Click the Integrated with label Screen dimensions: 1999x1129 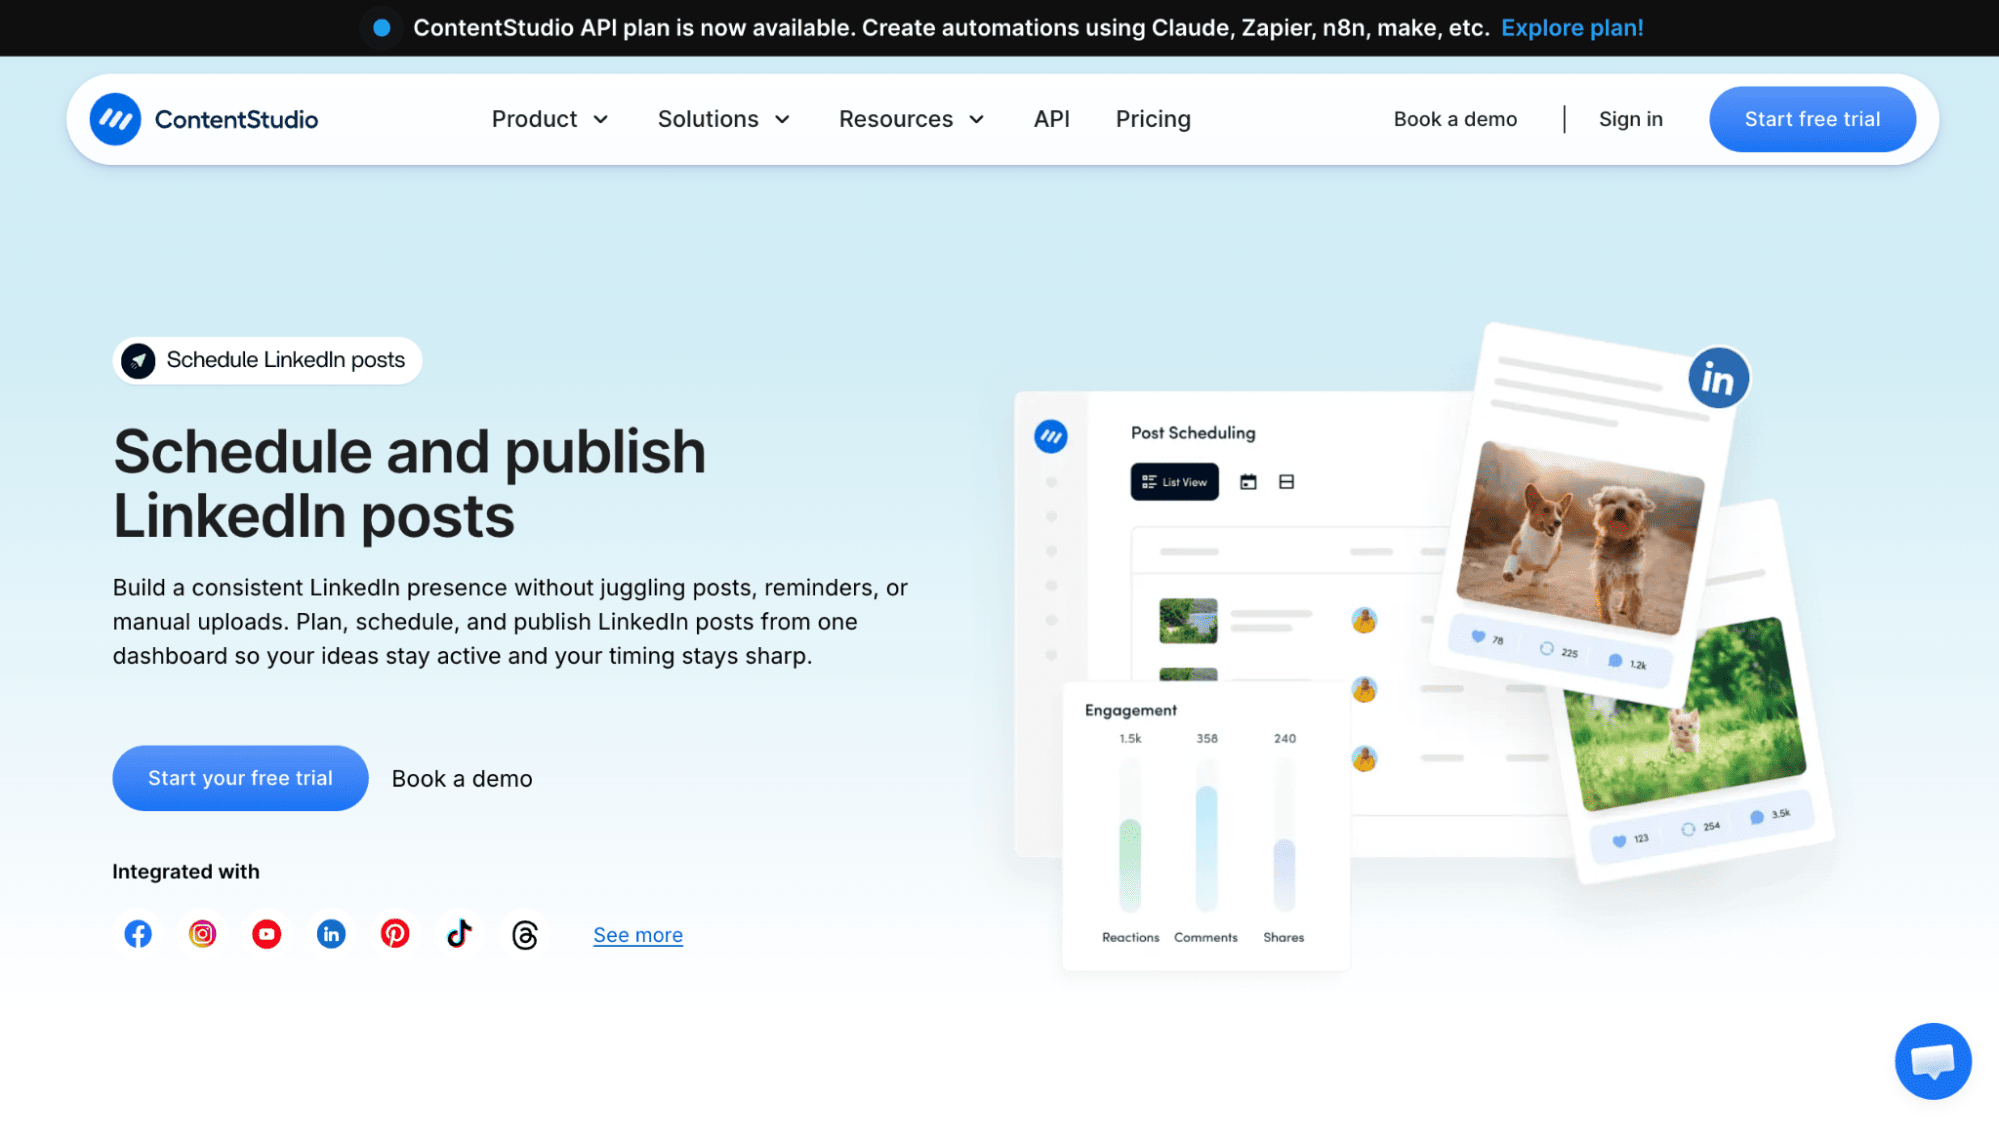pos(186,872)
